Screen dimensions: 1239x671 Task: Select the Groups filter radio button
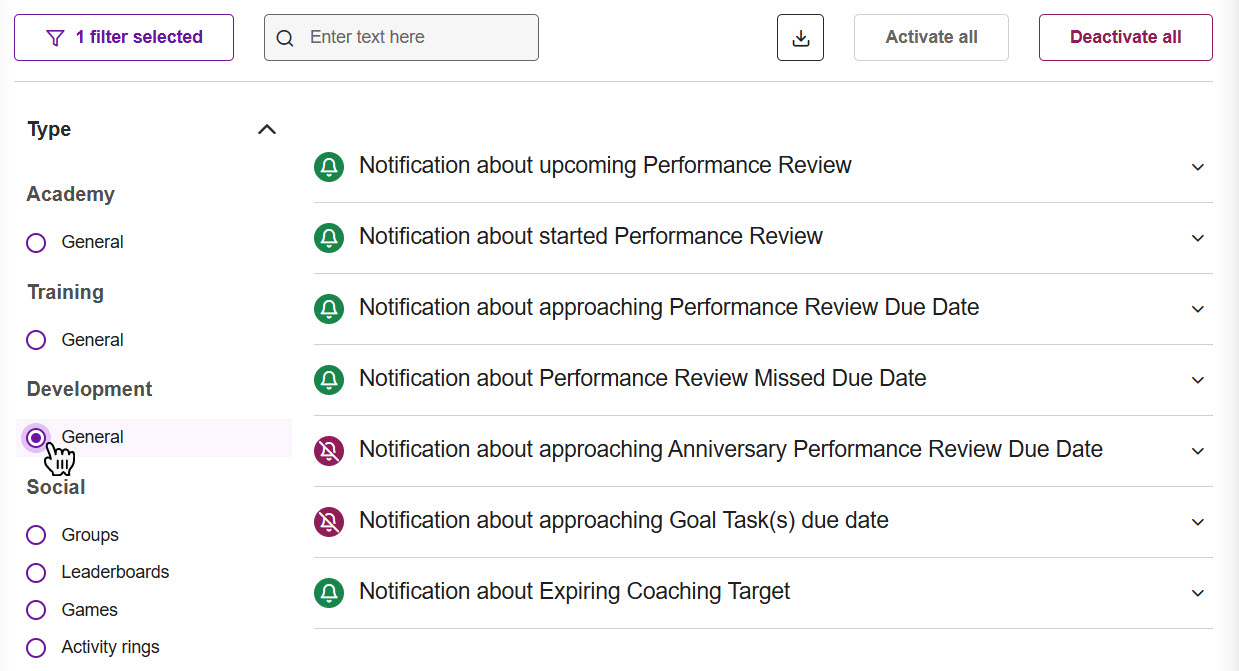point(36,535)
